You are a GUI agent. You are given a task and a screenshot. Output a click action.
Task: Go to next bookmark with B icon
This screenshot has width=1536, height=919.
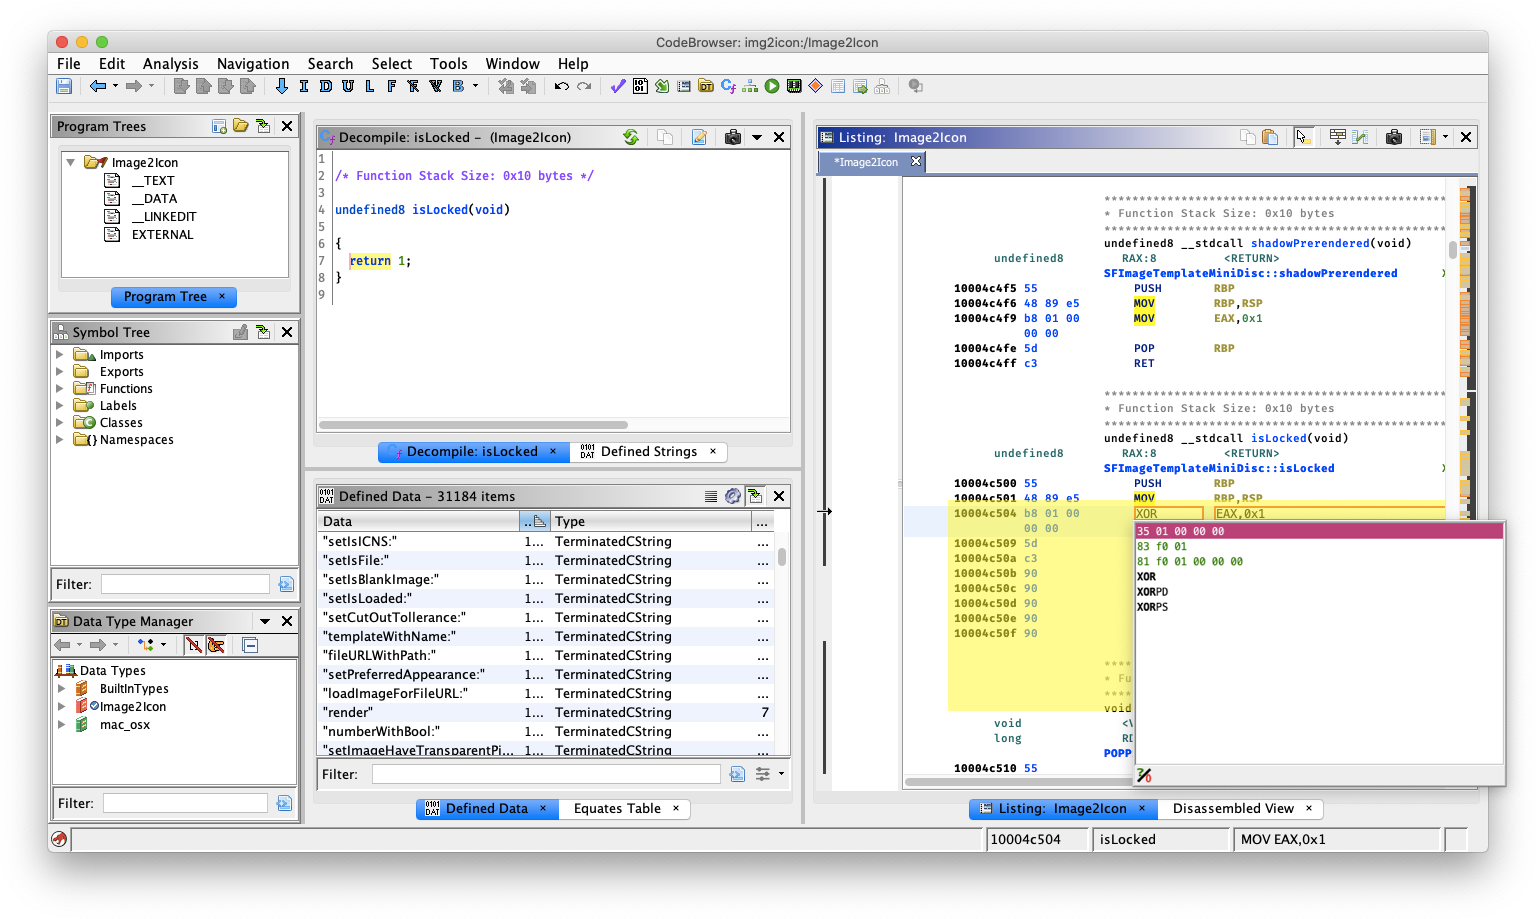(458, 86)
